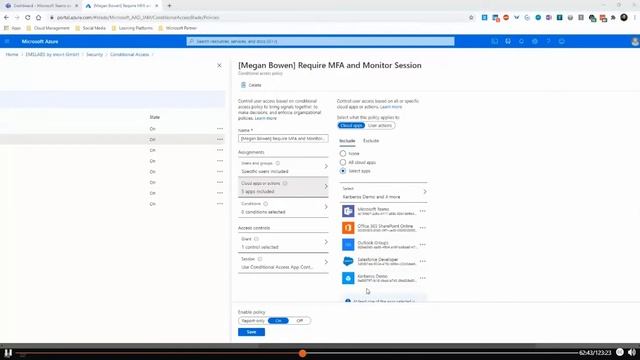This screenshot has width=640, height=360.
Task: Open Cloud Shell in the Azure header
Action: tap(494, 41)
